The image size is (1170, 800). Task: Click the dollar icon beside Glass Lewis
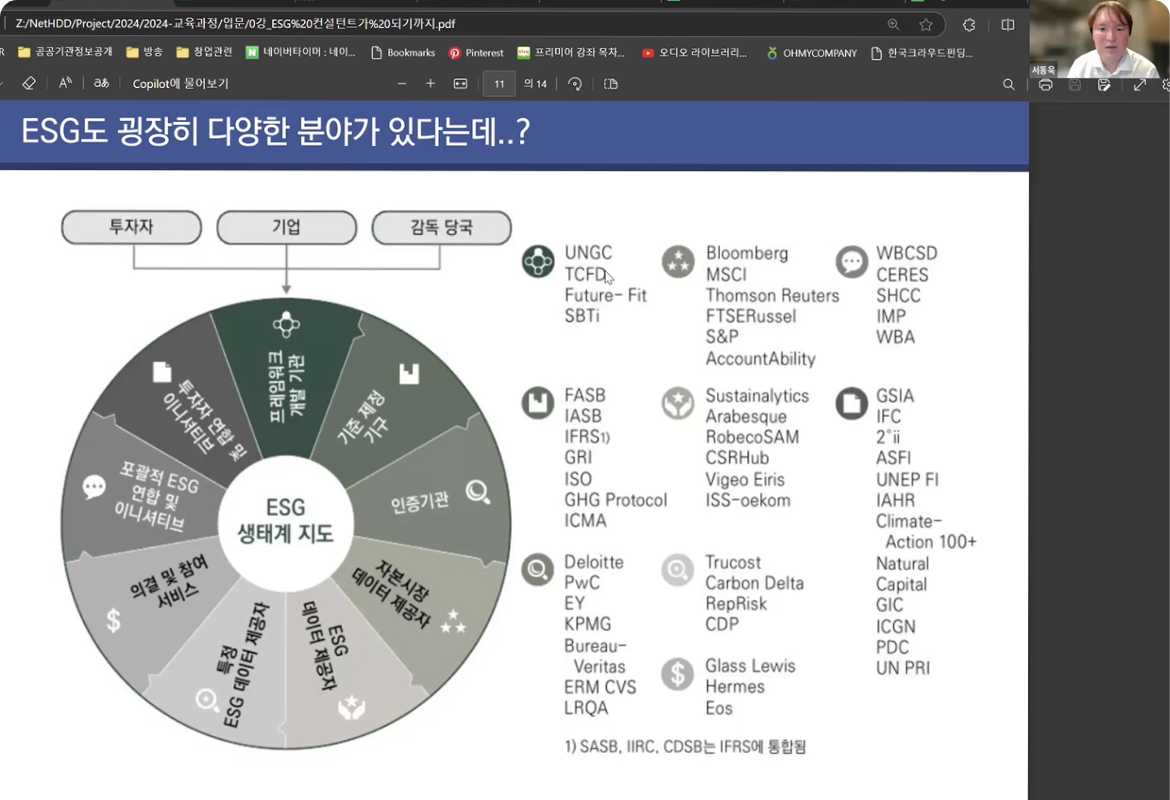pyautogui.click(x=678, y=674)
